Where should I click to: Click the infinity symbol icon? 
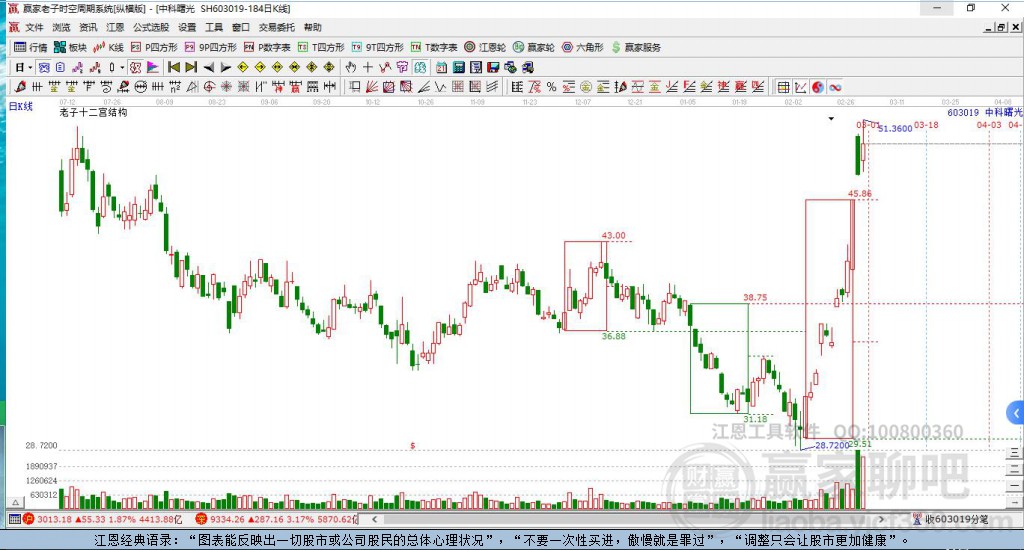[x=835, y=87]
